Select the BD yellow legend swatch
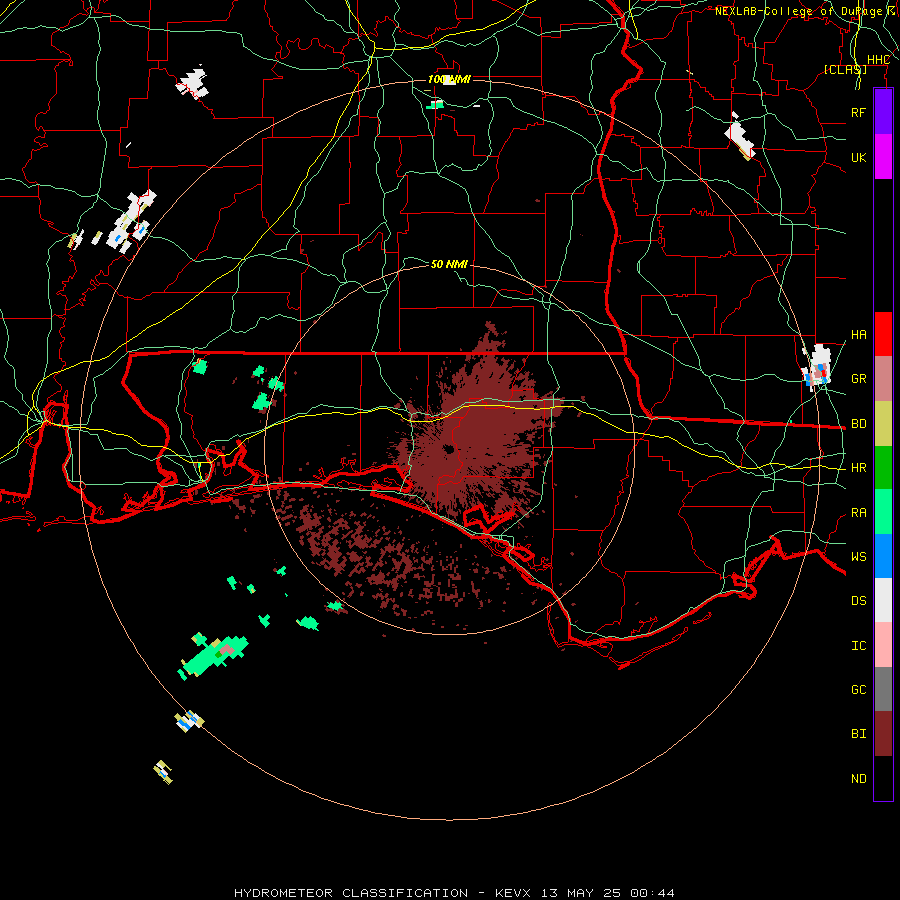 tap(883, 424)
